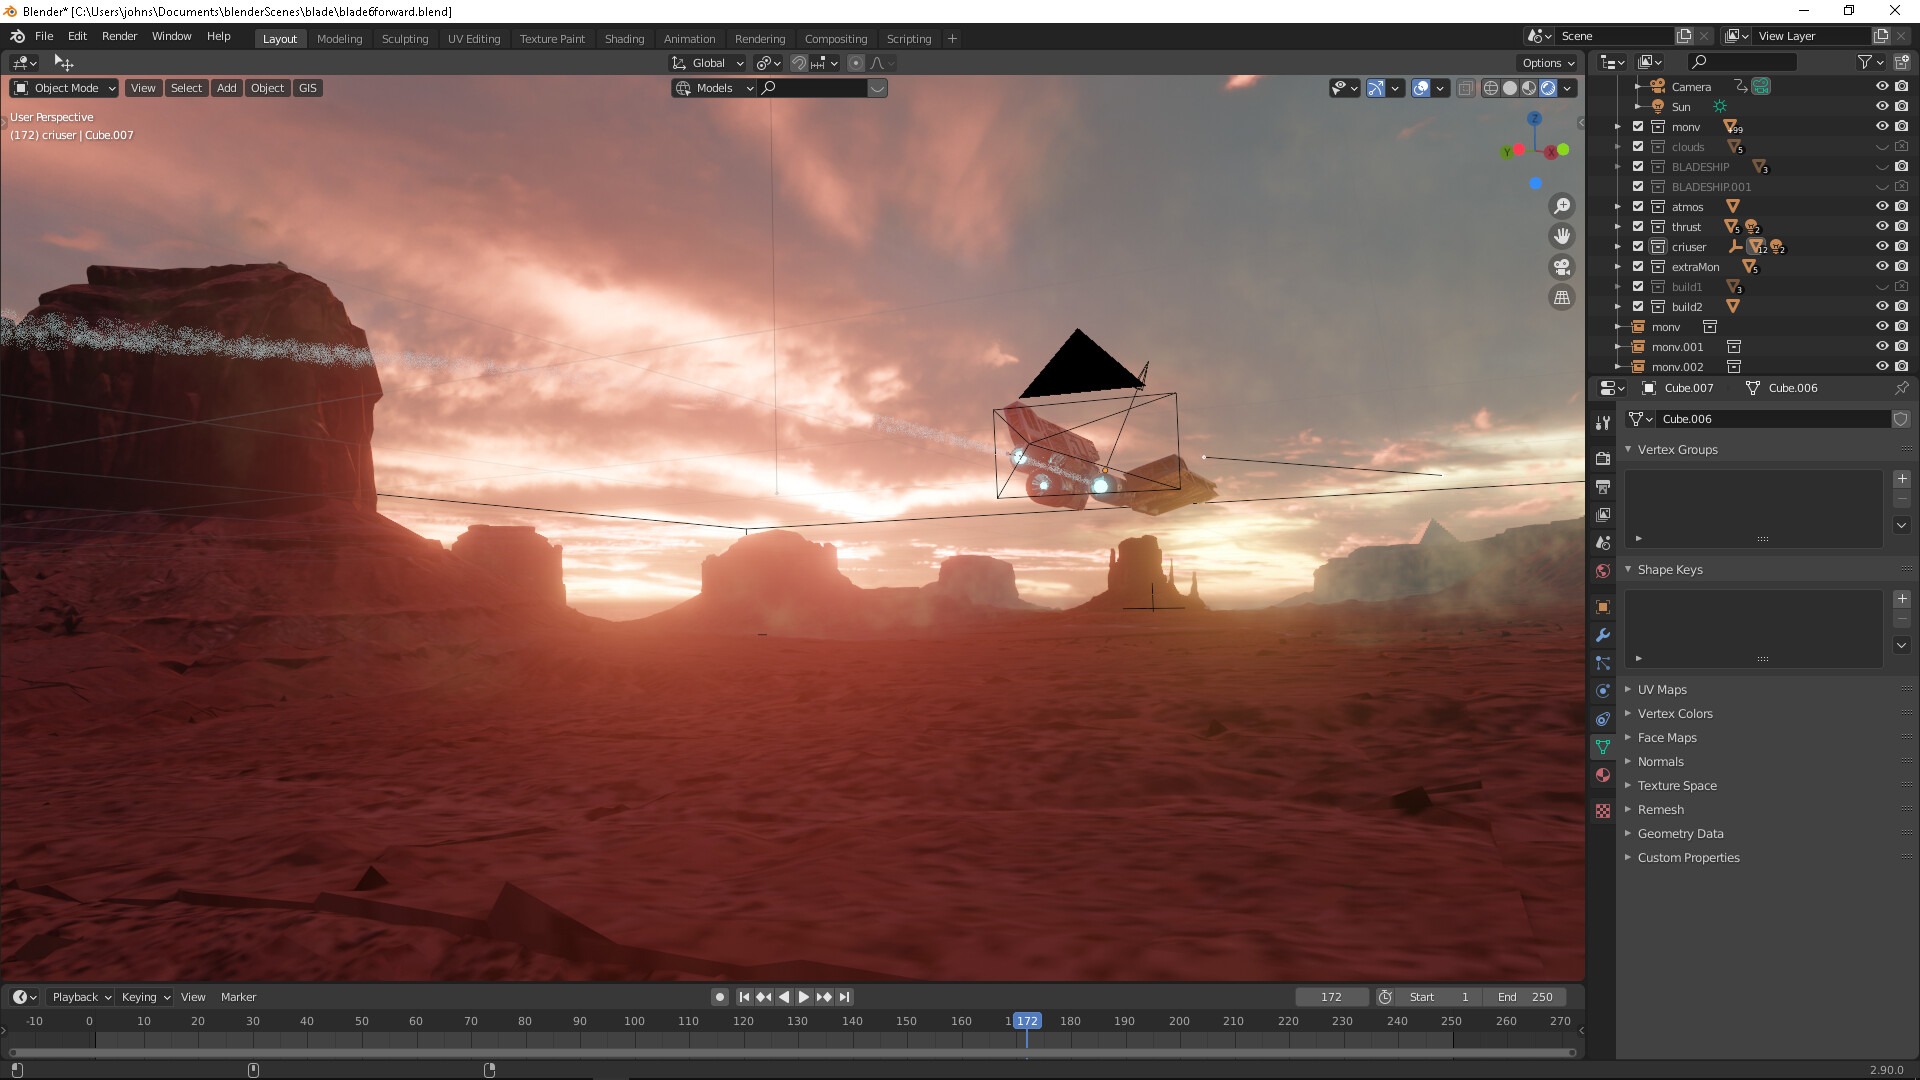Click the Add menu button in viewport header
Viewport: 1920px width, 1080px height.
point(227,88)
